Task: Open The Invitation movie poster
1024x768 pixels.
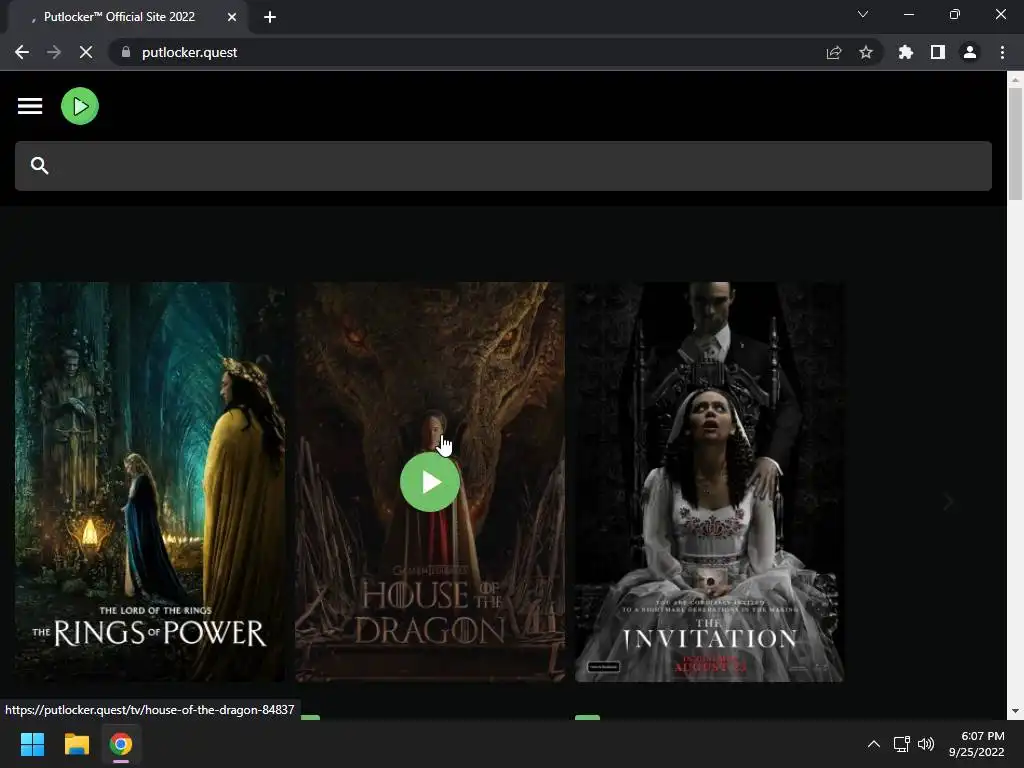Action: tap(709, 482)
